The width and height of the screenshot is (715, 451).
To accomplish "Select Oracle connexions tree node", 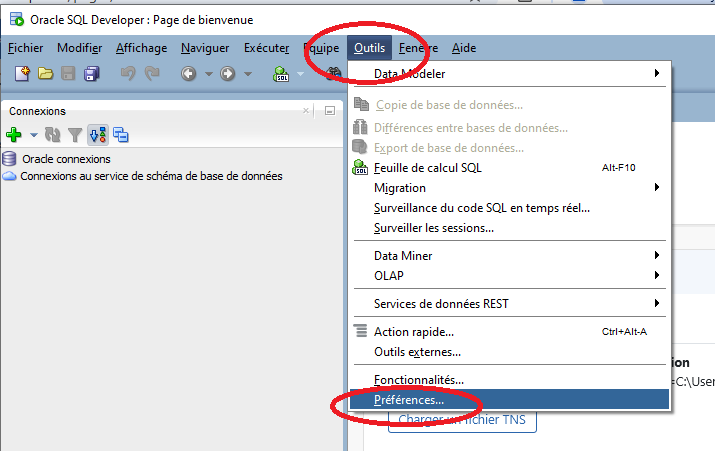I will 66,159.
